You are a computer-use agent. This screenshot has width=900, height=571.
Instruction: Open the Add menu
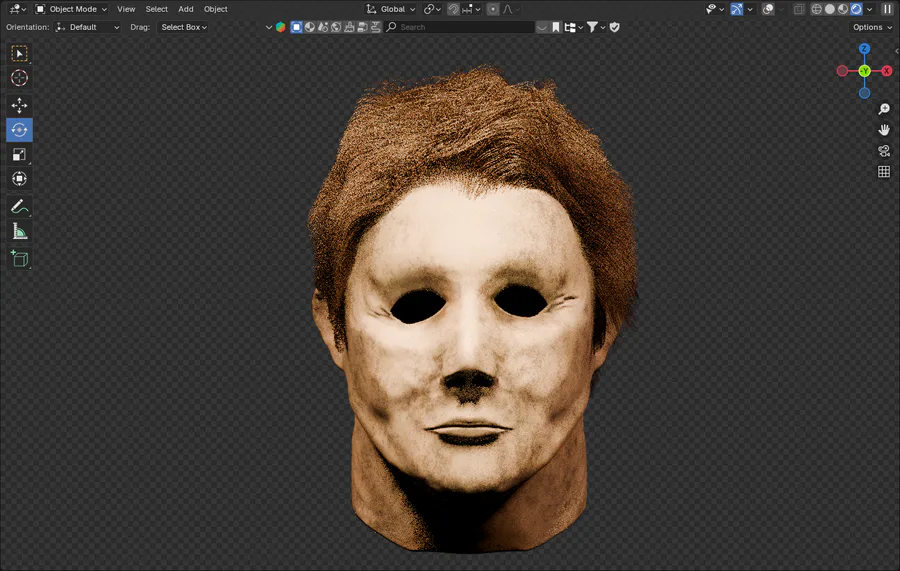point(185,9)
